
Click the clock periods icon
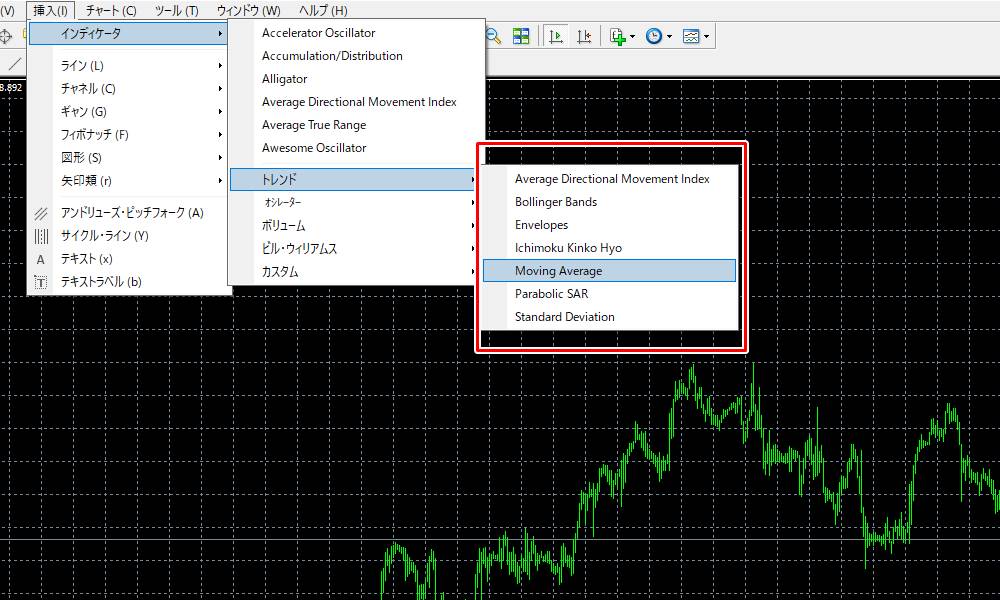coord(653,36)
